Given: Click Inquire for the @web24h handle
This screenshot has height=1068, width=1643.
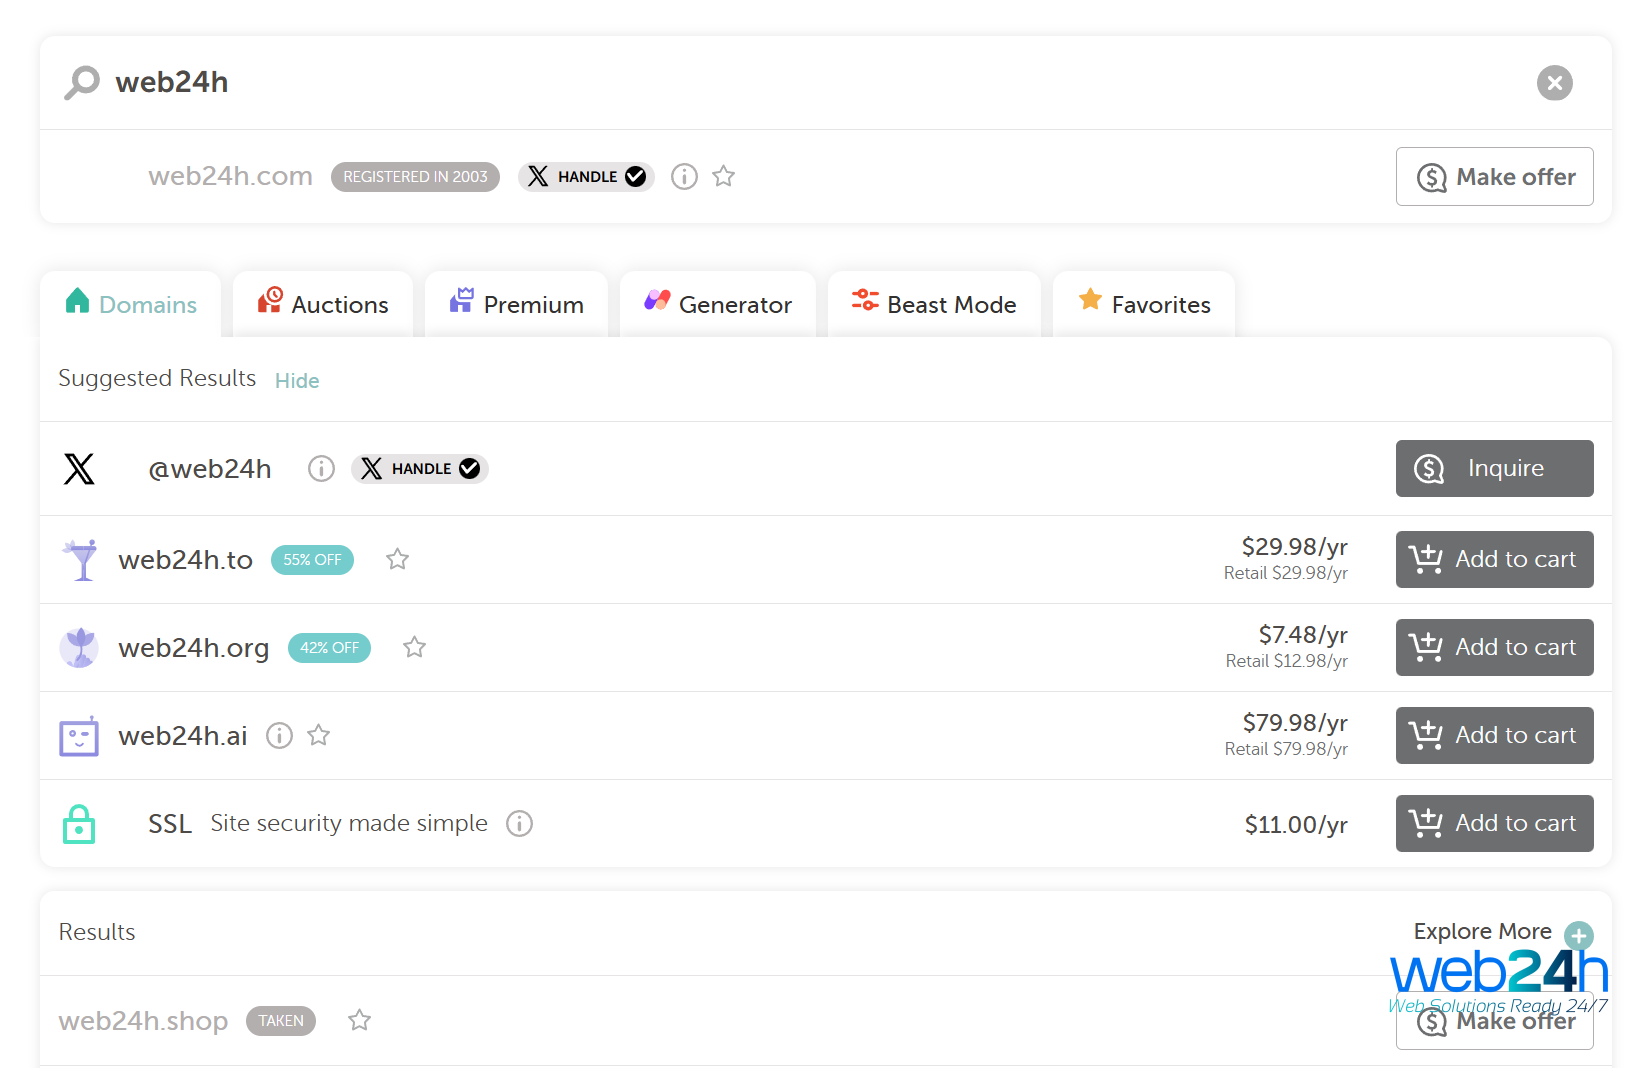Looking at the screenshot, I should (x=1494, y=469).
